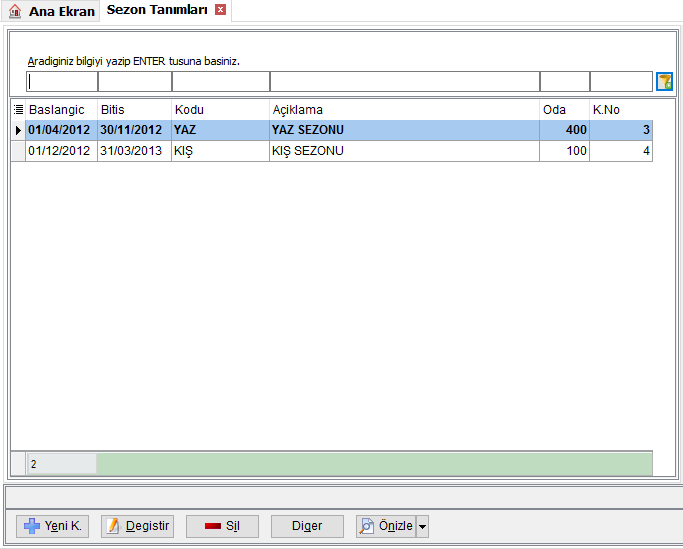The width and height of the screenshot is (683, 549).
Task: Click the home icon on Ana Ekran tab
Action: (x=15, y=11)
